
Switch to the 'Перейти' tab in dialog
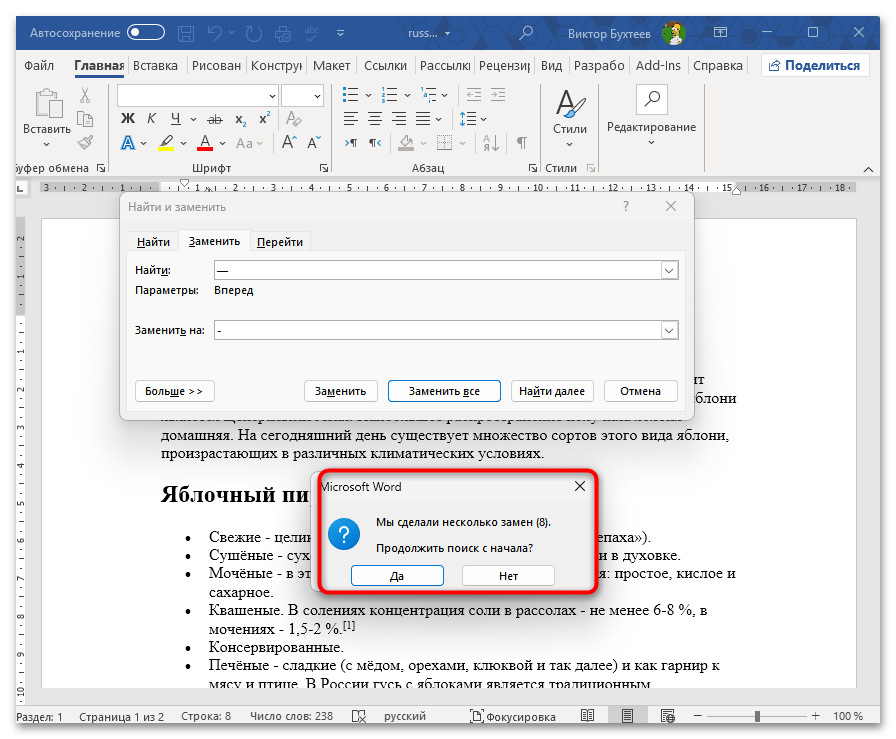pos(280,242)
